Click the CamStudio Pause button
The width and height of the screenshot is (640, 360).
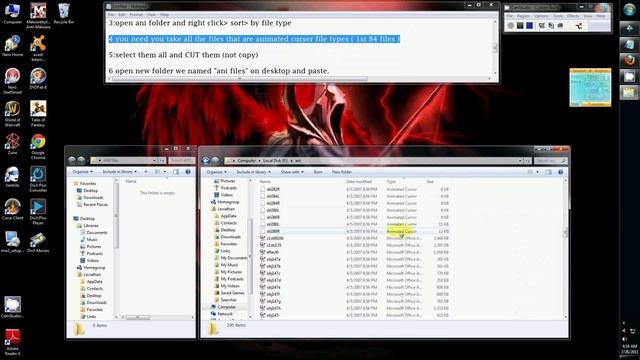coord(520,26)
